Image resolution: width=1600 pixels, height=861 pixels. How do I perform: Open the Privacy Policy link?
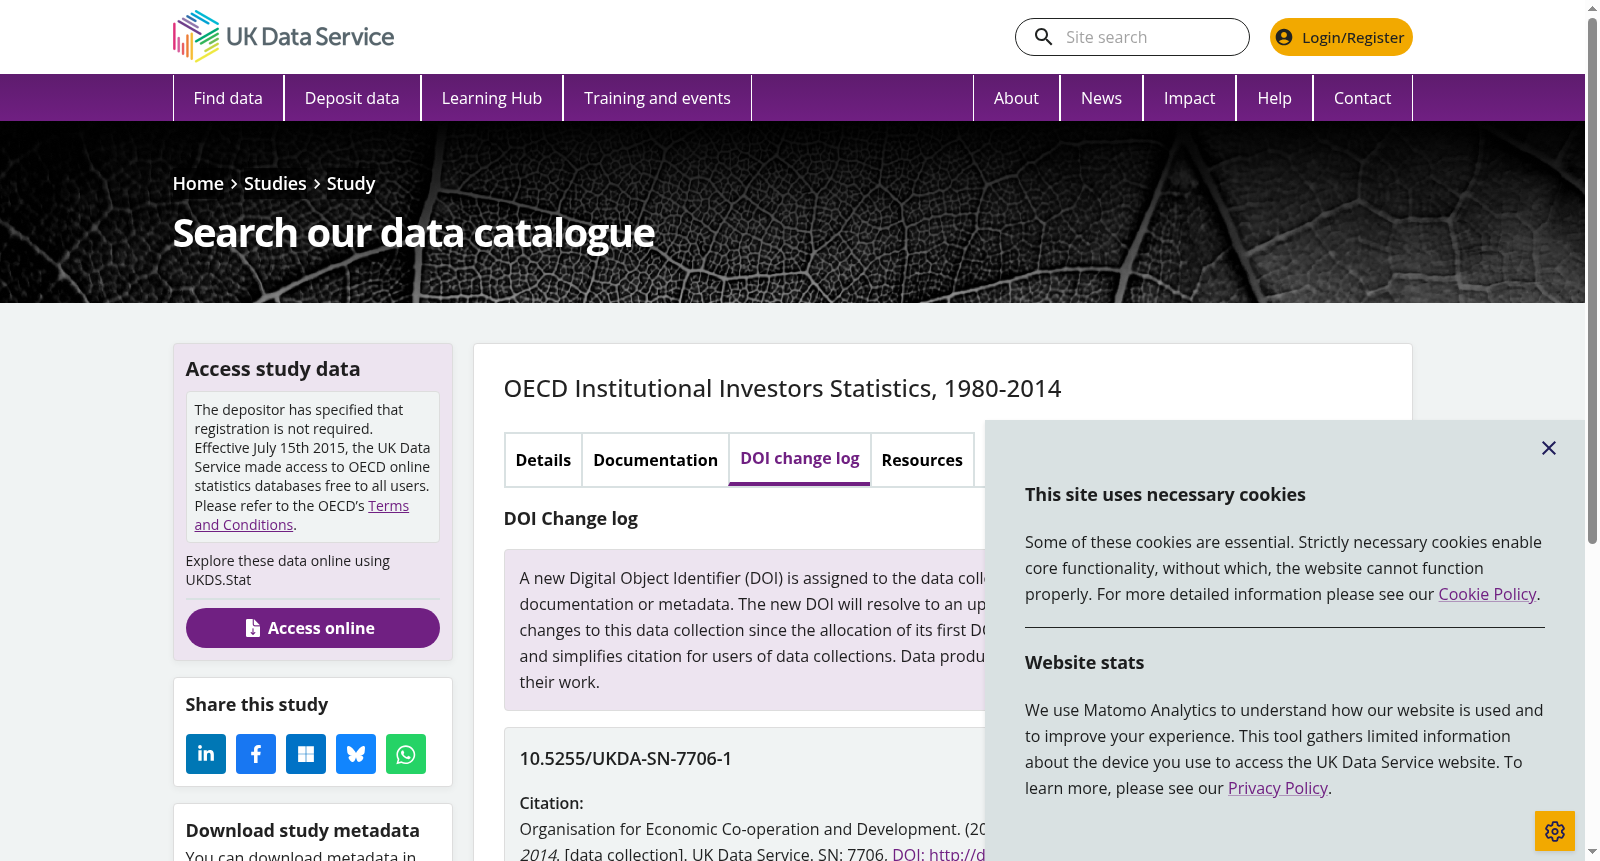pos(1278,788)
